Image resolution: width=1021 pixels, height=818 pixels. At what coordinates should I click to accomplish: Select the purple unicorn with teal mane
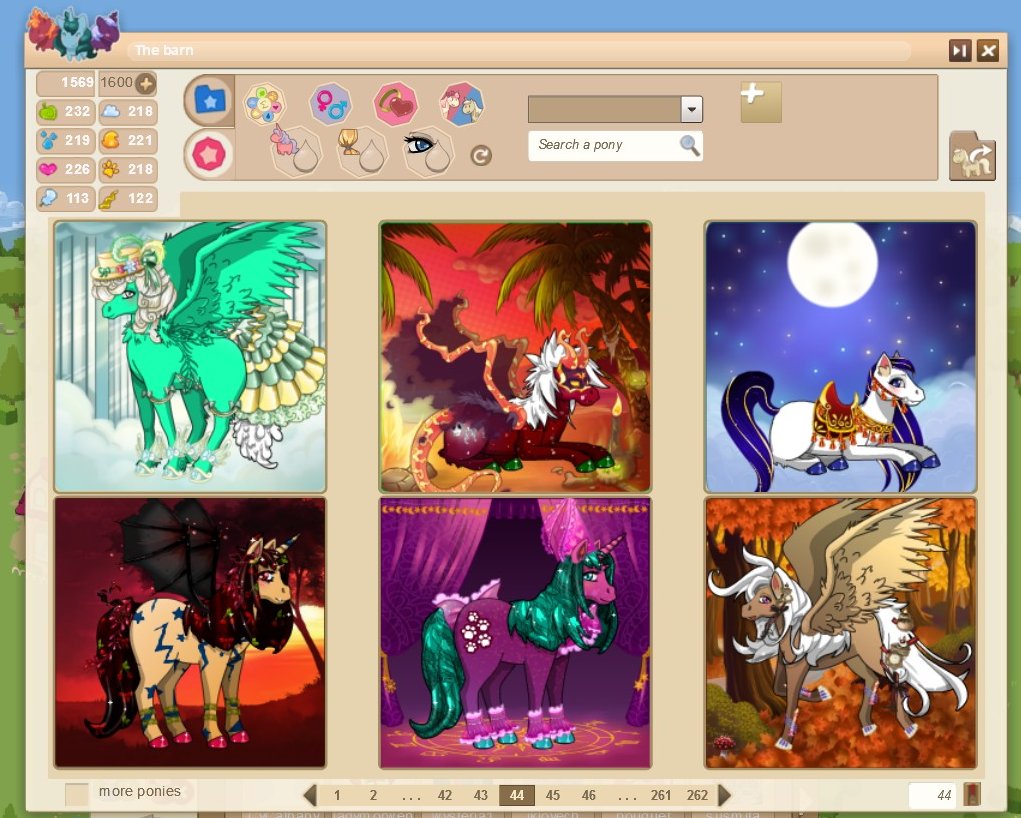tap(515, 633)
